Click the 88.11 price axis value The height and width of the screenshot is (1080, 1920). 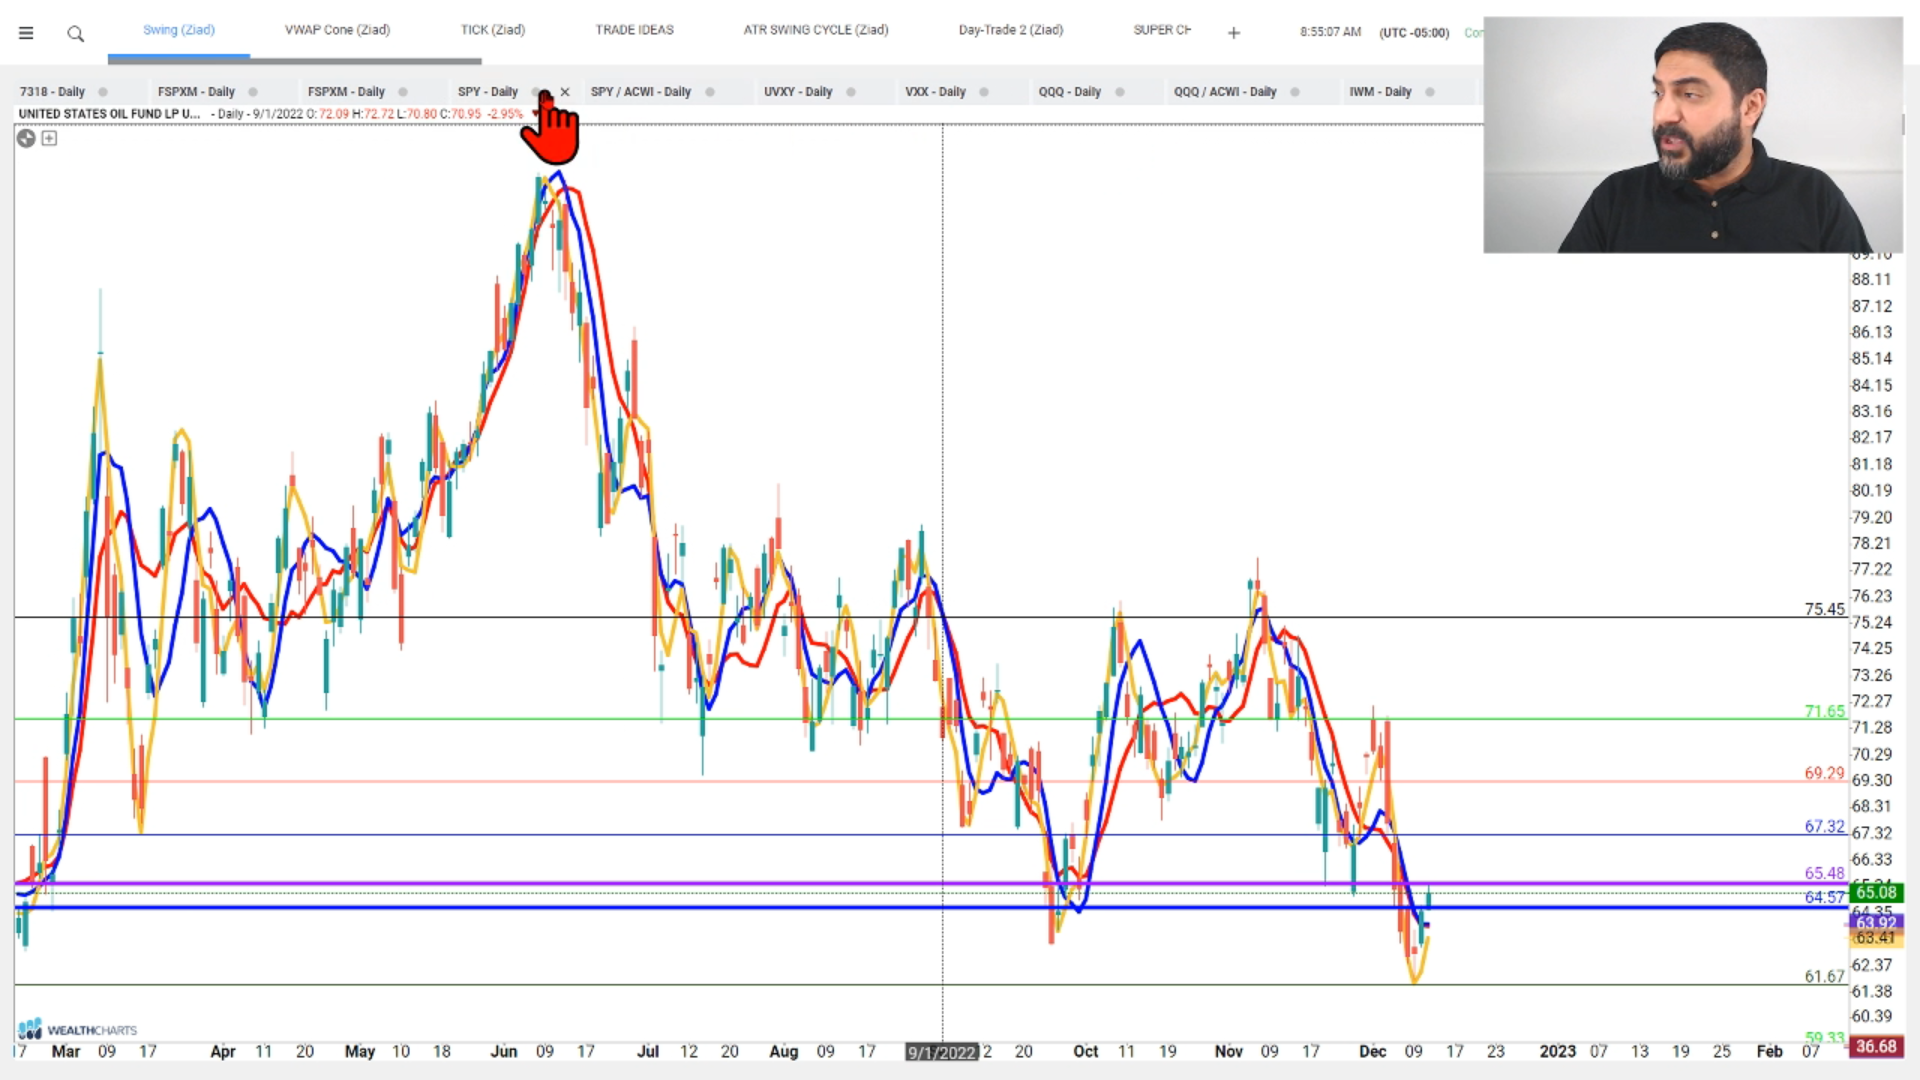(x=1871, y=280)
